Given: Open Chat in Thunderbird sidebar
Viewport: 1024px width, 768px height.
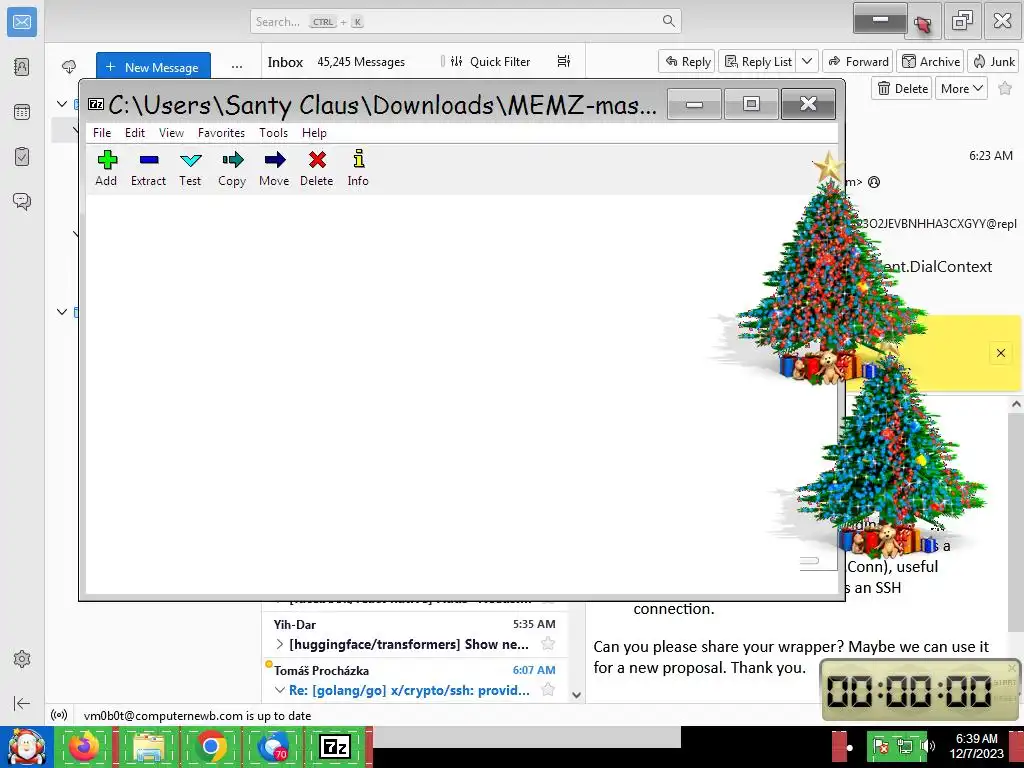Looking at the screenshot, I should [x=22, y=201].
